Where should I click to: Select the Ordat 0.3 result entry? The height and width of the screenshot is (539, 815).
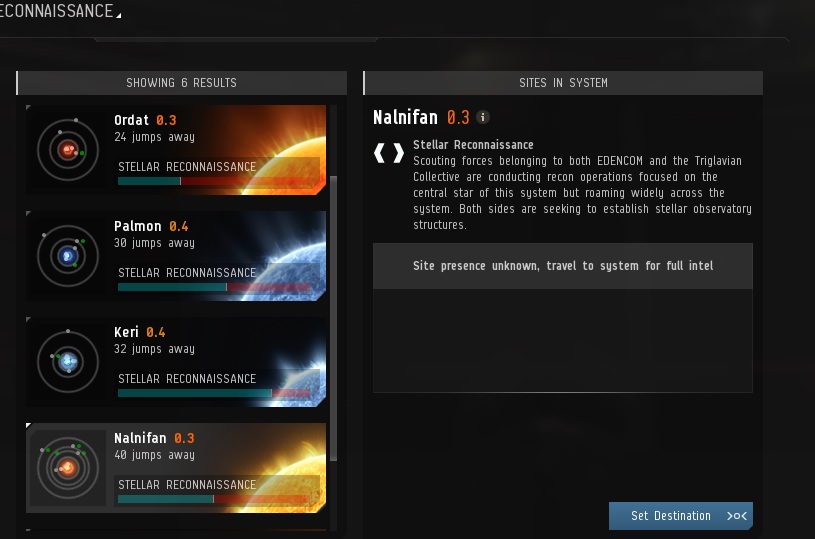coord(176,150)
